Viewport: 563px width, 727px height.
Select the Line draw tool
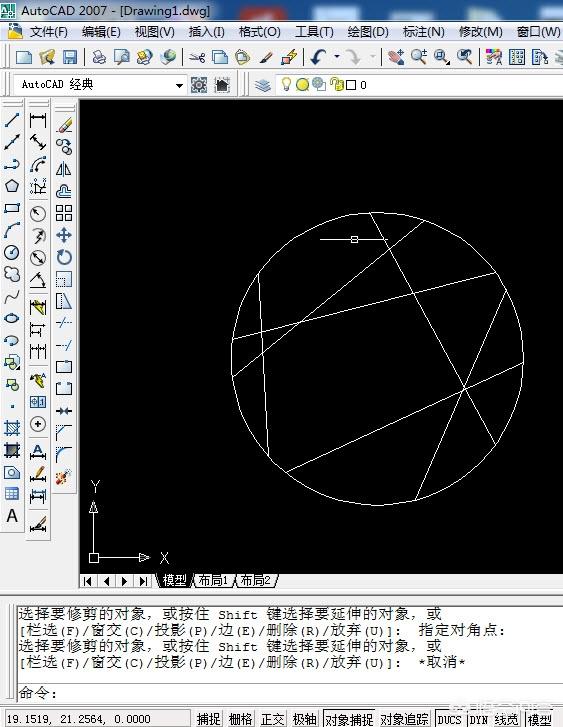pos(12,120)
